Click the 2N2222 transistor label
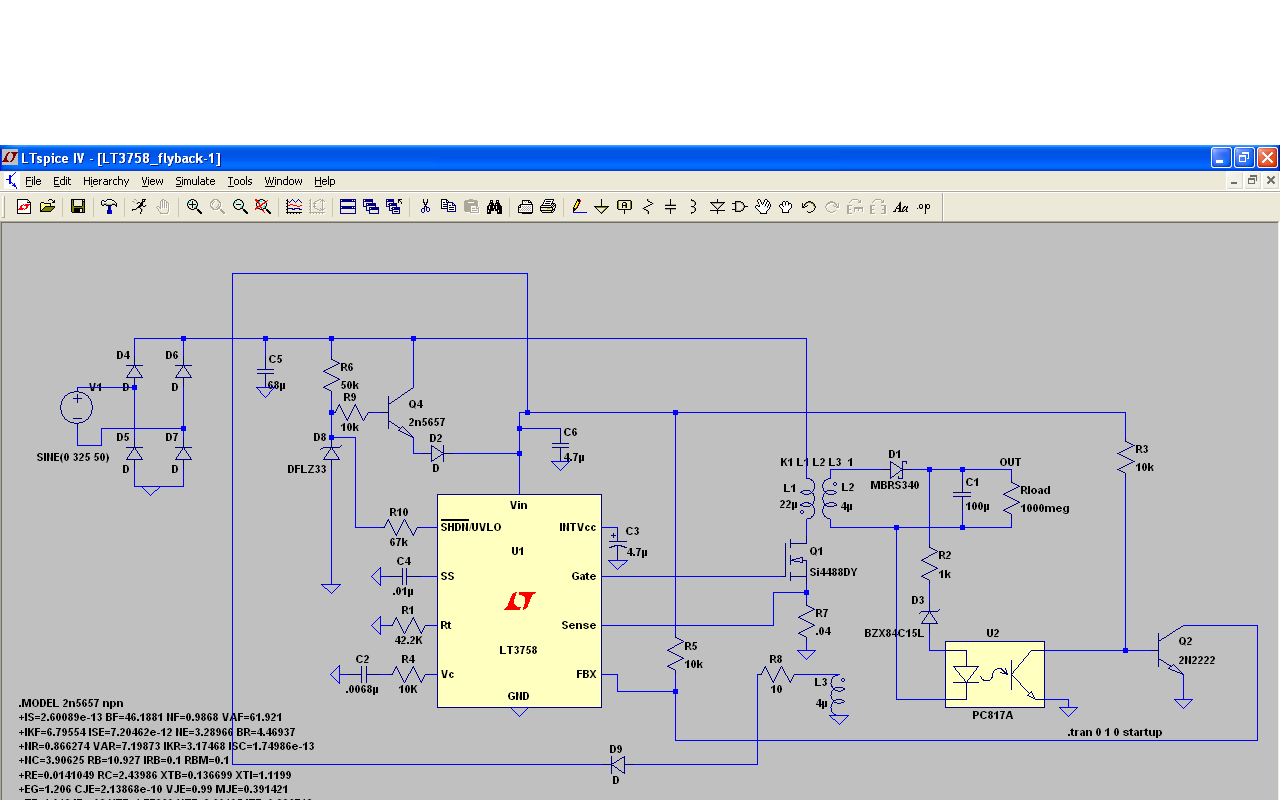The width and height of the screenshot is (1280, 800). click(1199, 660)
